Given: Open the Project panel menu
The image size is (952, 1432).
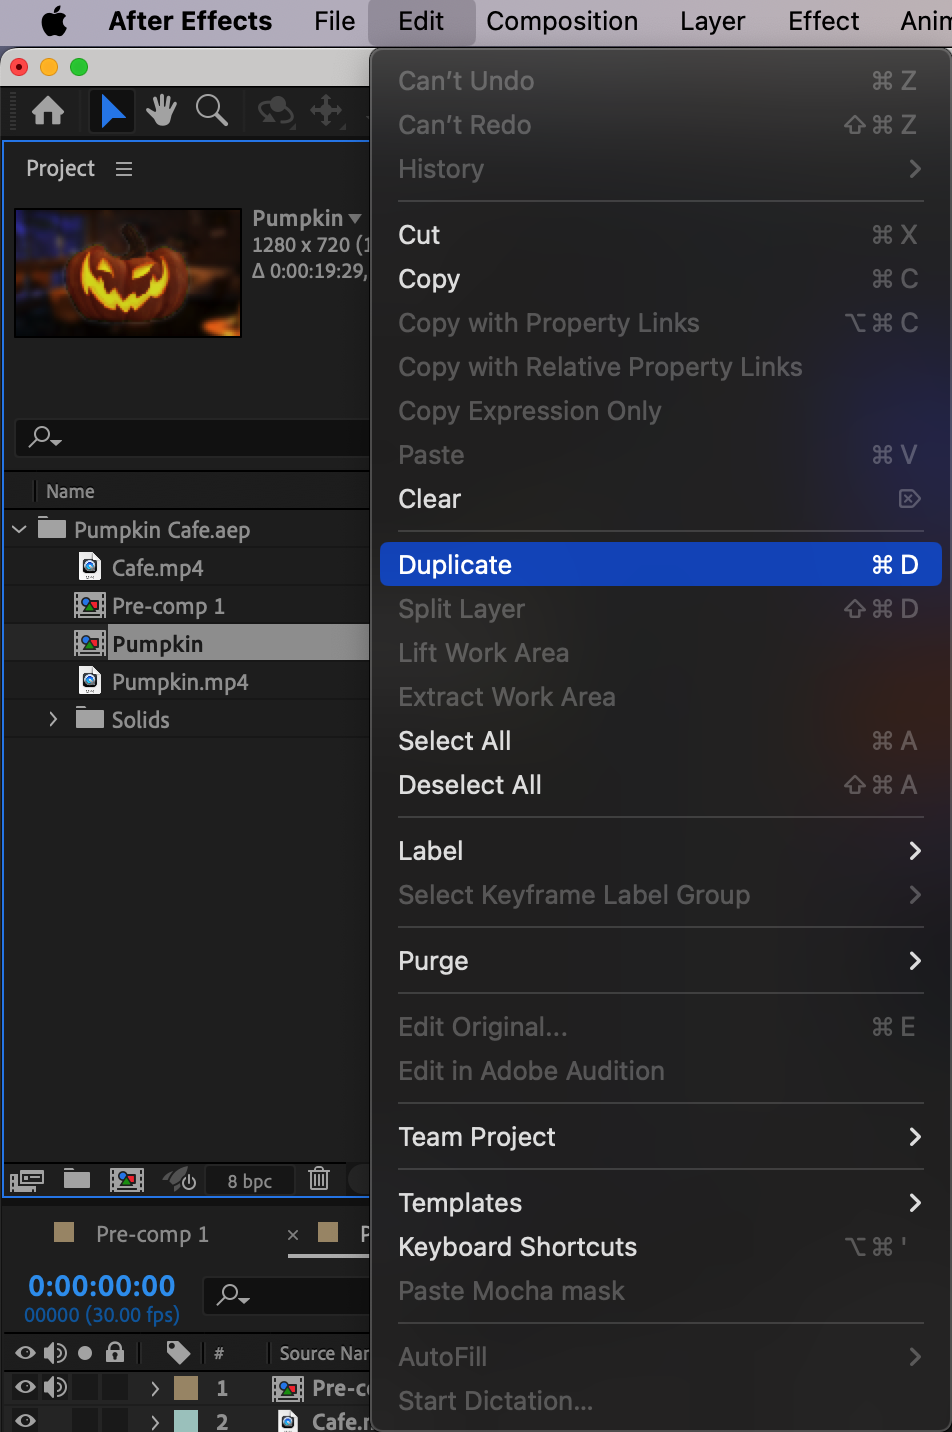Looking at the screenshot, I should [124, 169].
